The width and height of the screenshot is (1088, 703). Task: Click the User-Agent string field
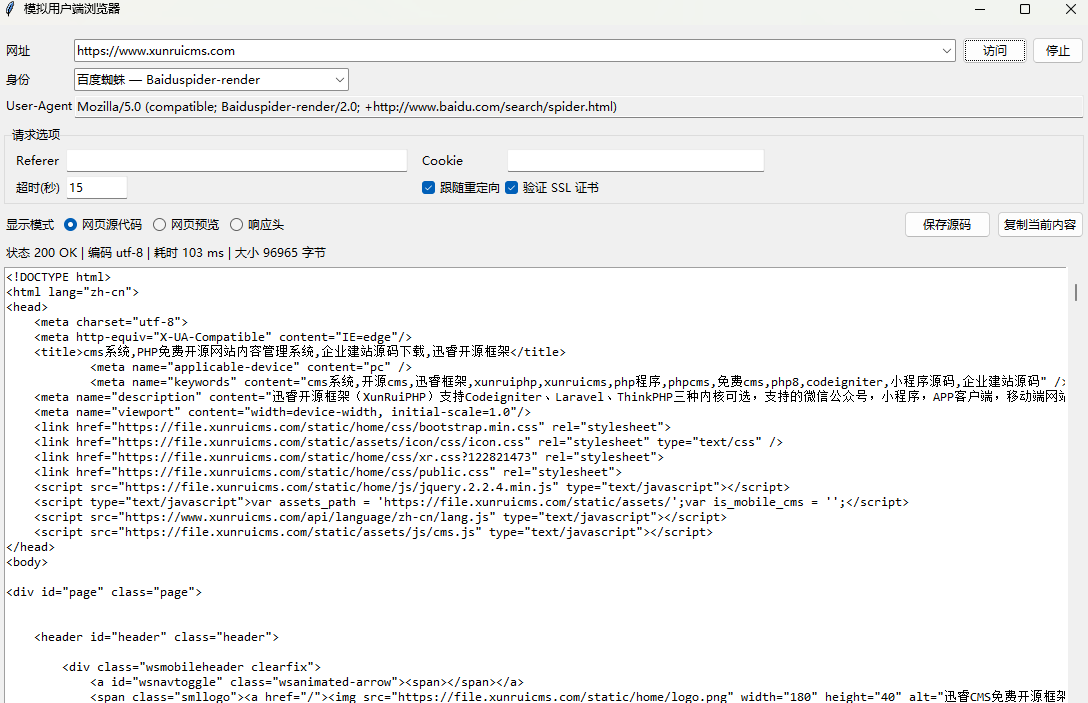[x=579, y=107]
